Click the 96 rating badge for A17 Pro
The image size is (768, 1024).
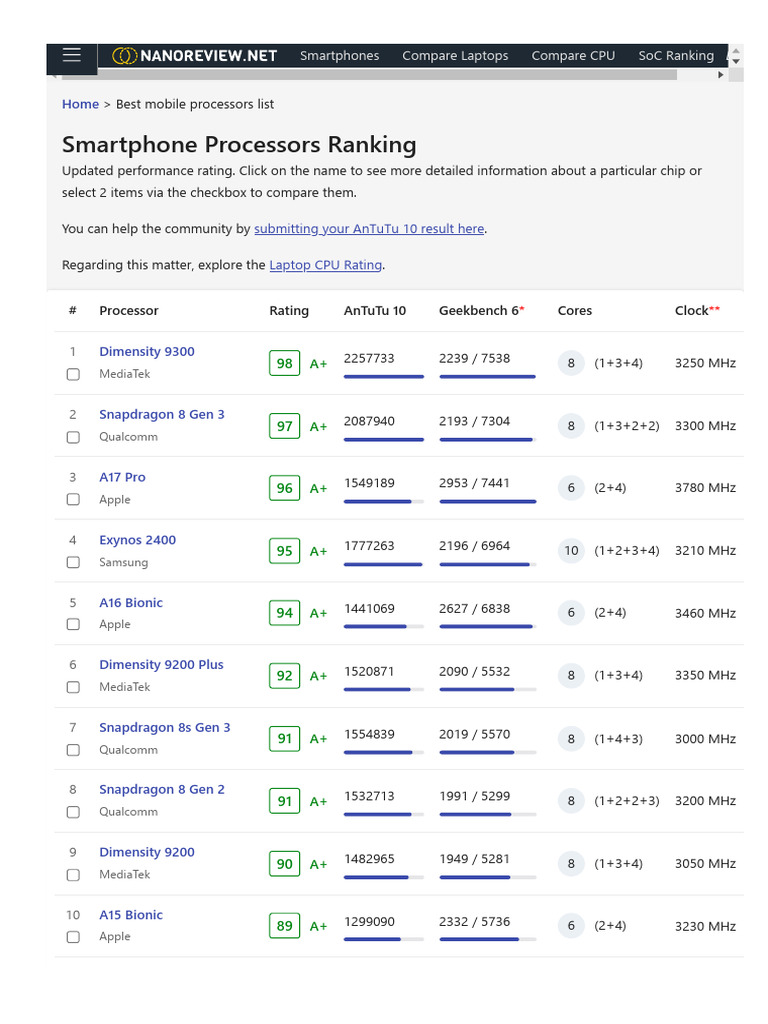coord(285,488)
